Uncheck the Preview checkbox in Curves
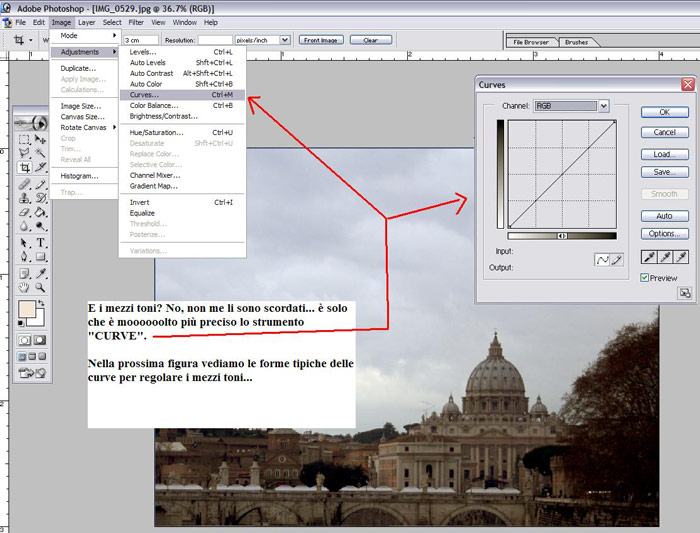 645,278
